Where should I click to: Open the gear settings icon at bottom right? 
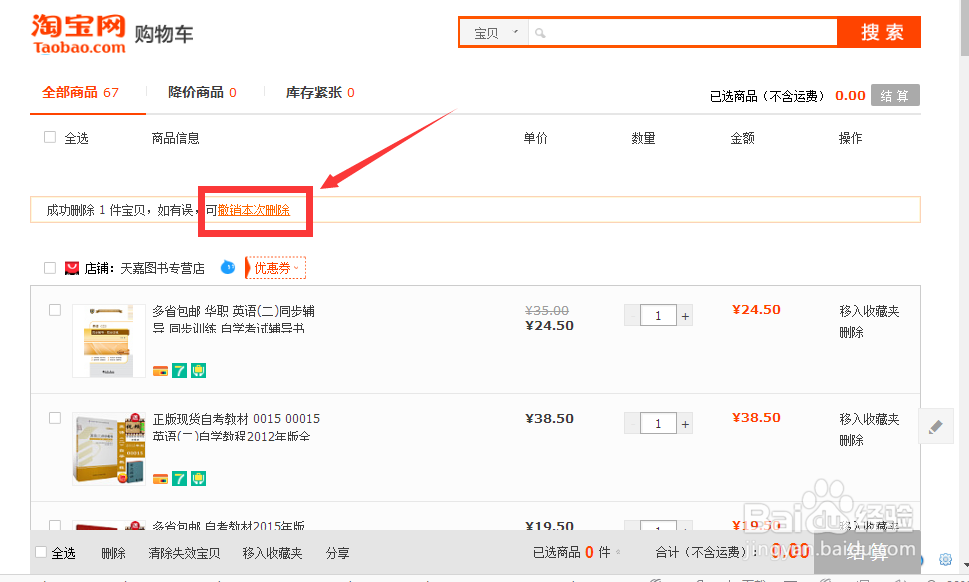pos(945,559)
